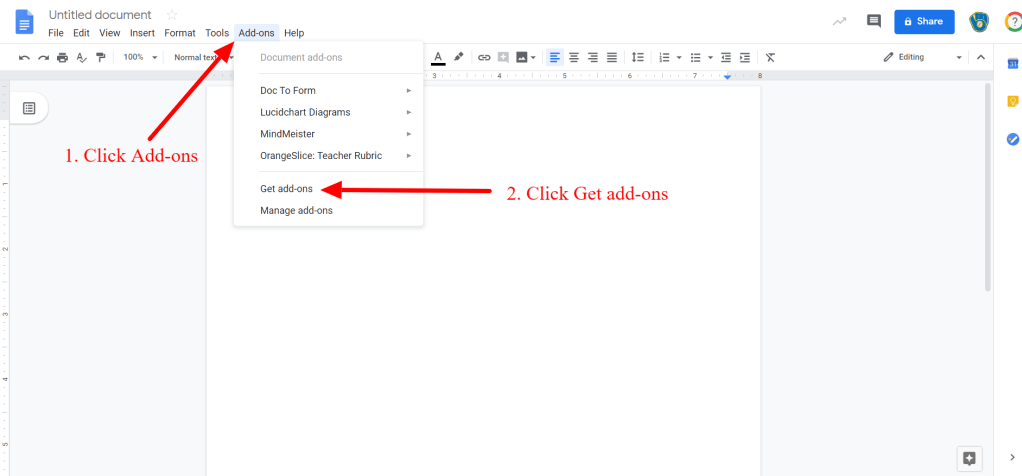Open comment history speech bubble icon
1022x476 pixels.
point(873,21)
